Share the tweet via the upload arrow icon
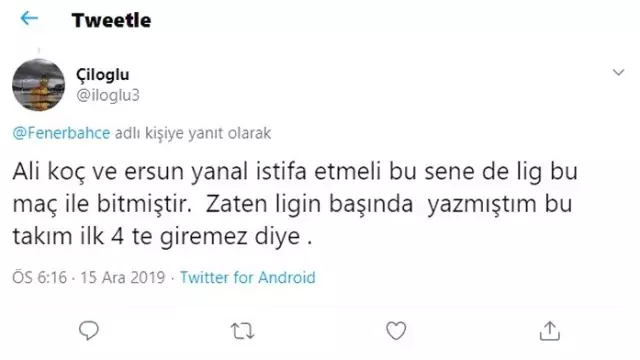Viewport: 640px width, 360px height. pos(549,331)
